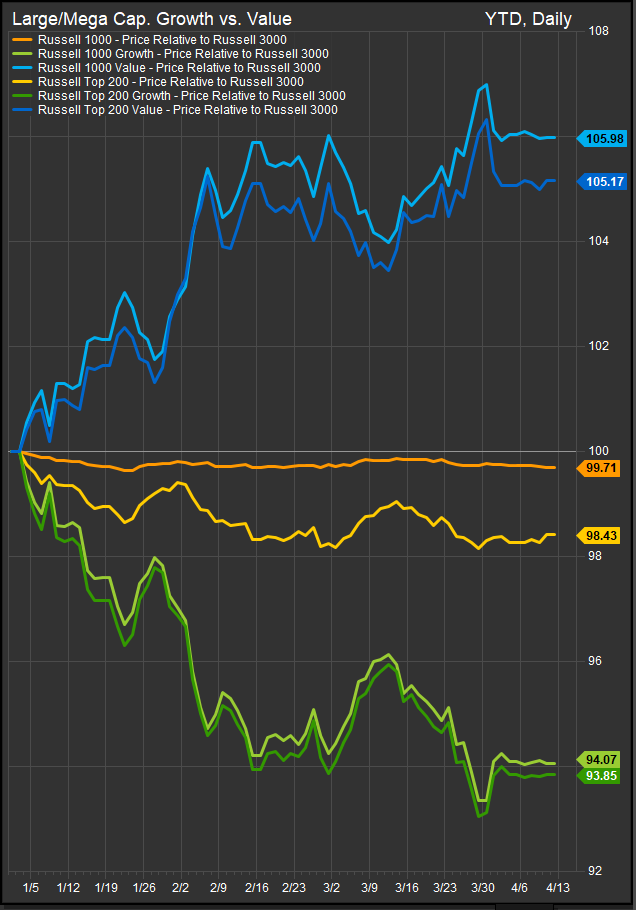Click the 2/16 date axis label
This screenshot has height=910, width=636.
tap(256, 887)
